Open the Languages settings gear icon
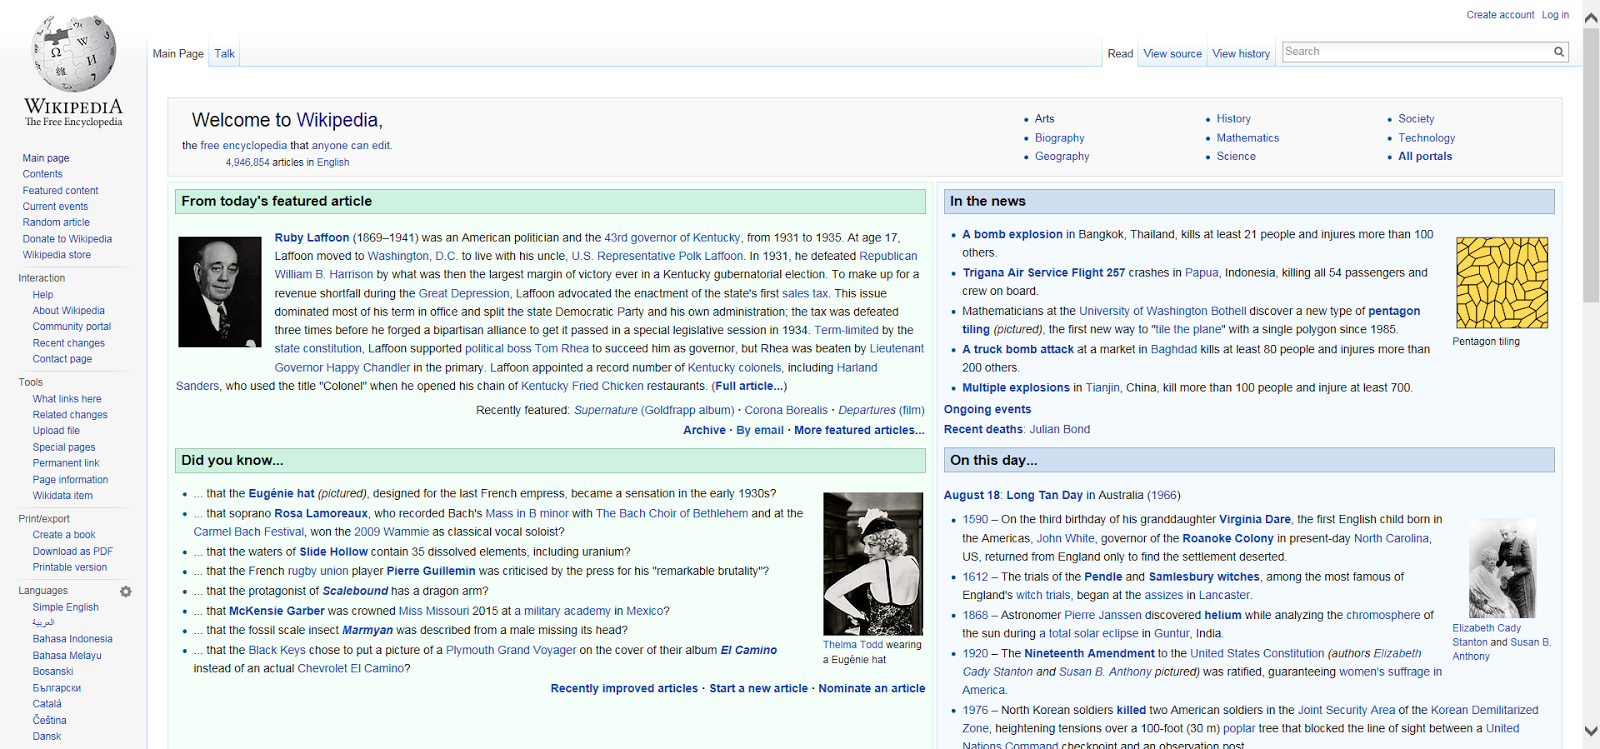This screenshot has height=749, width=1600. tap(126, 591)
